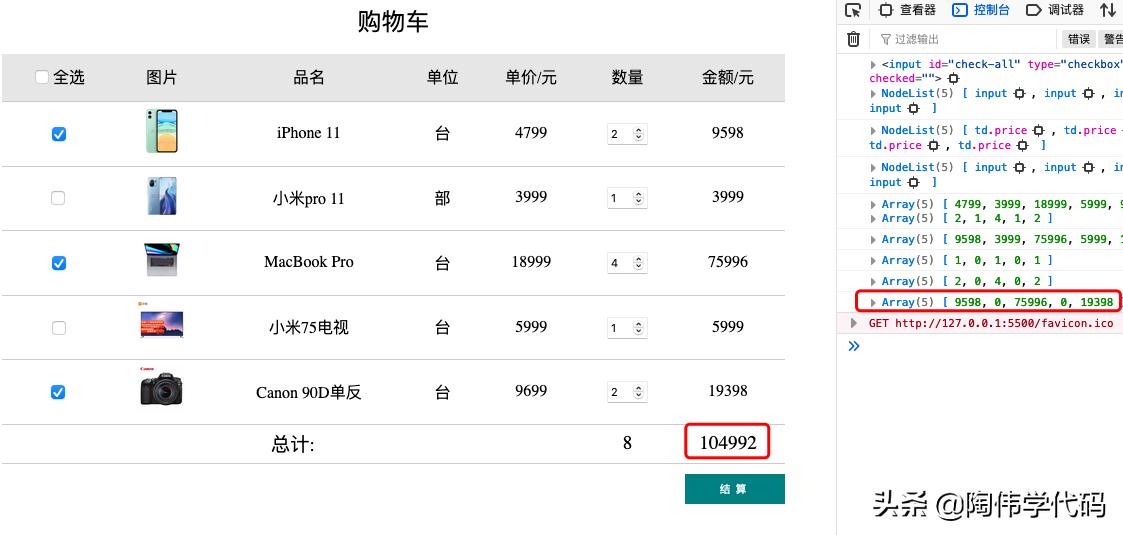Open the network panel arrows icon
Image resolution: width=1123 pixels, height=535 pixels.
[x=1107, y=10]
